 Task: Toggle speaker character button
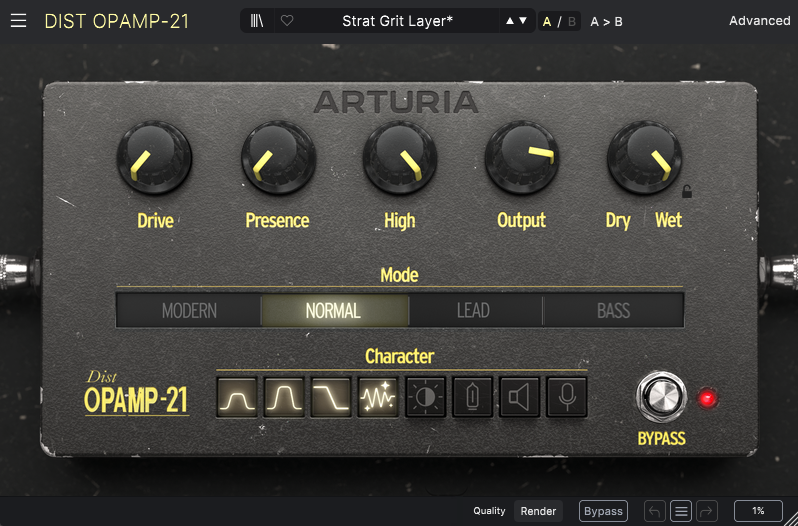[520, 397]
